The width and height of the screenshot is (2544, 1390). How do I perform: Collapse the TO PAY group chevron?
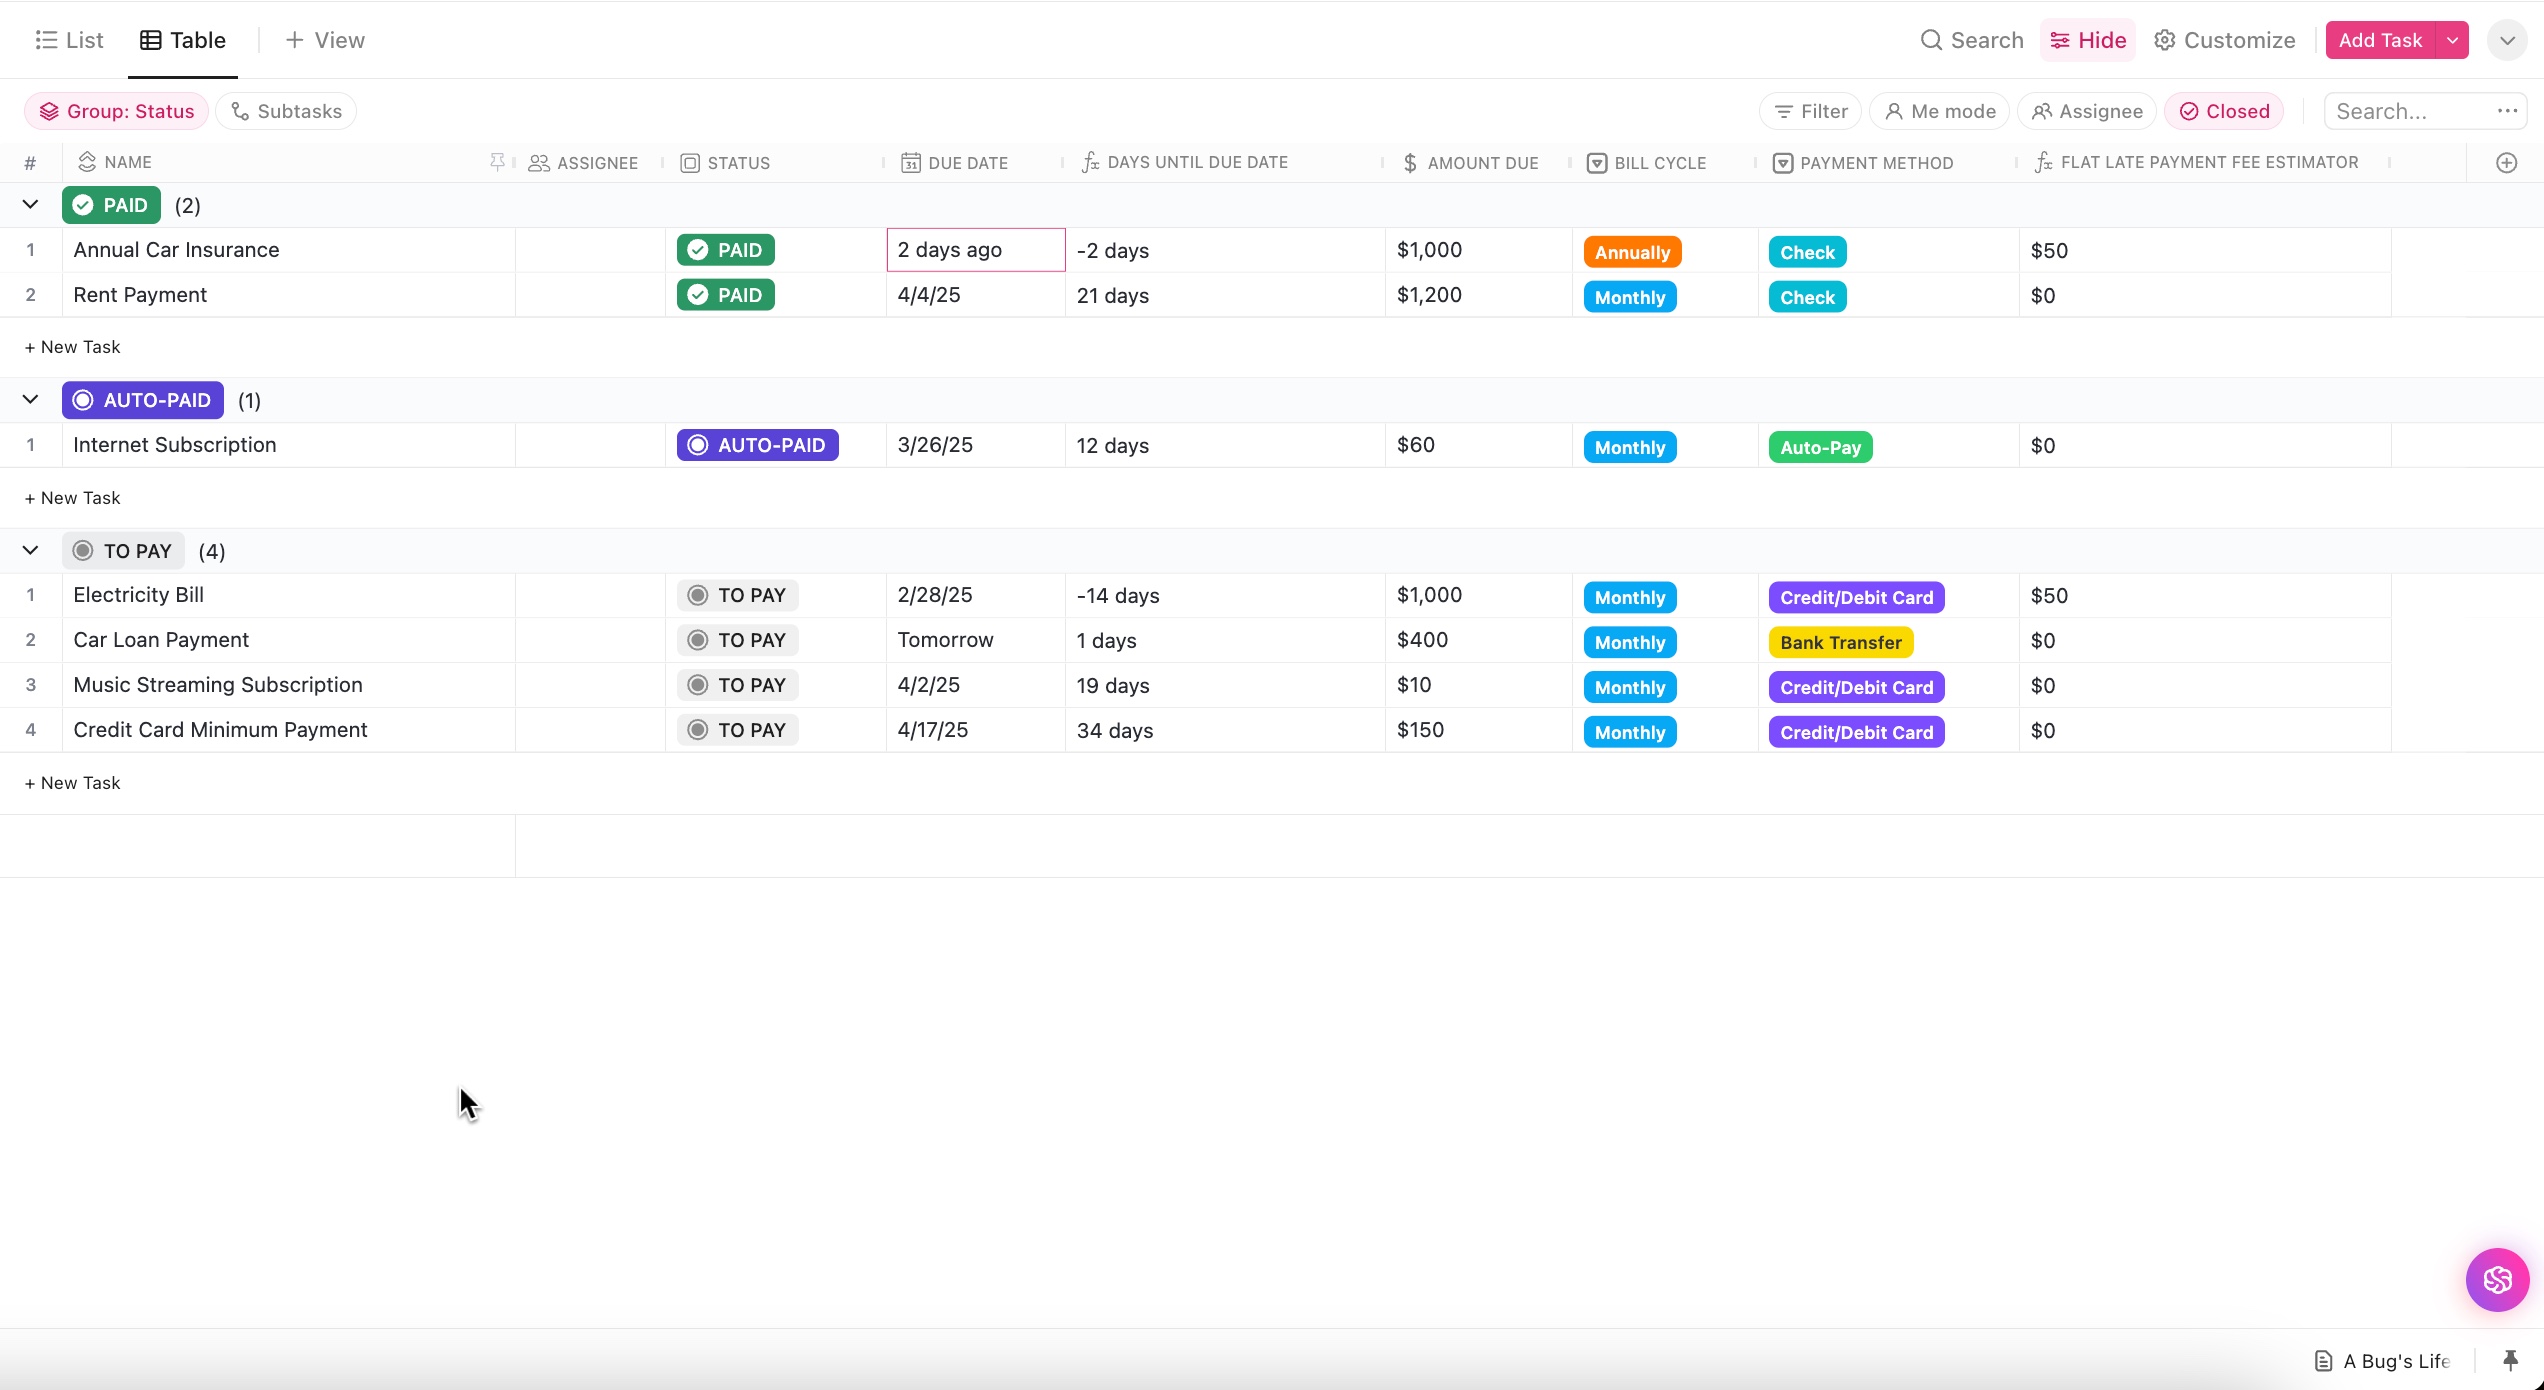[x=30, y=551]
